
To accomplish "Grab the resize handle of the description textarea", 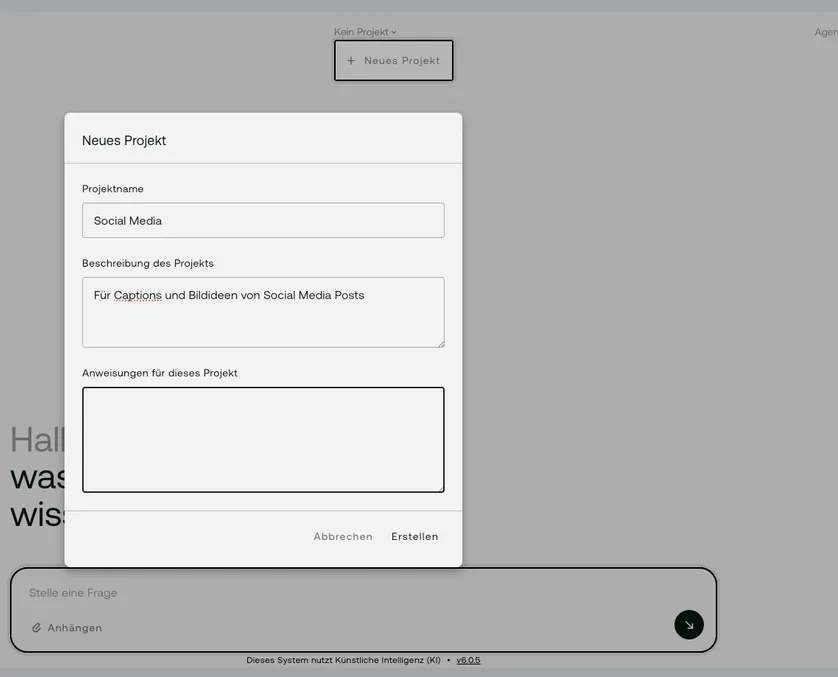I will point(440,343).
